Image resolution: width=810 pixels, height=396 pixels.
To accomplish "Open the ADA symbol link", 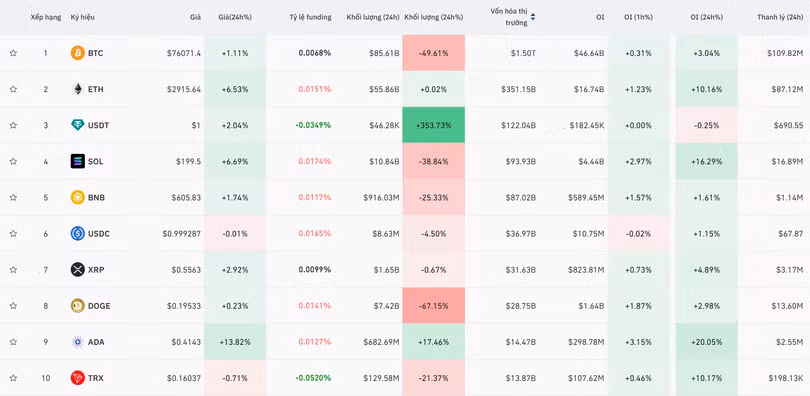I will (96, 342).
